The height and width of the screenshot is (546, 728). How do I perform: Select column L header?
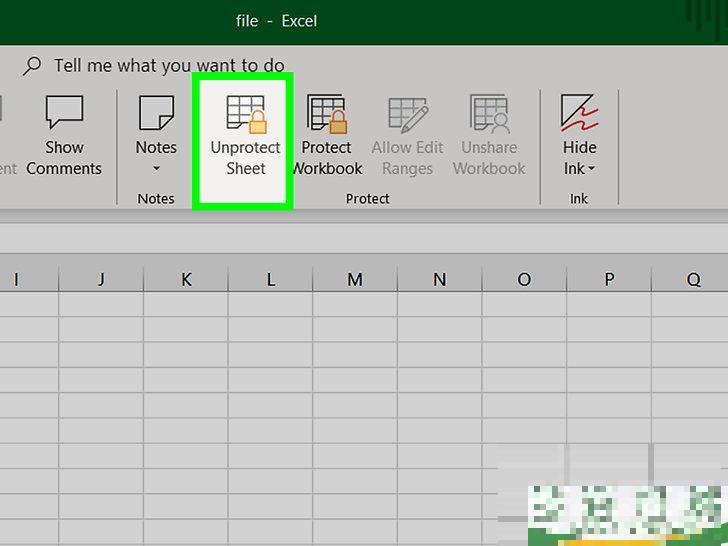coord(270,280)
